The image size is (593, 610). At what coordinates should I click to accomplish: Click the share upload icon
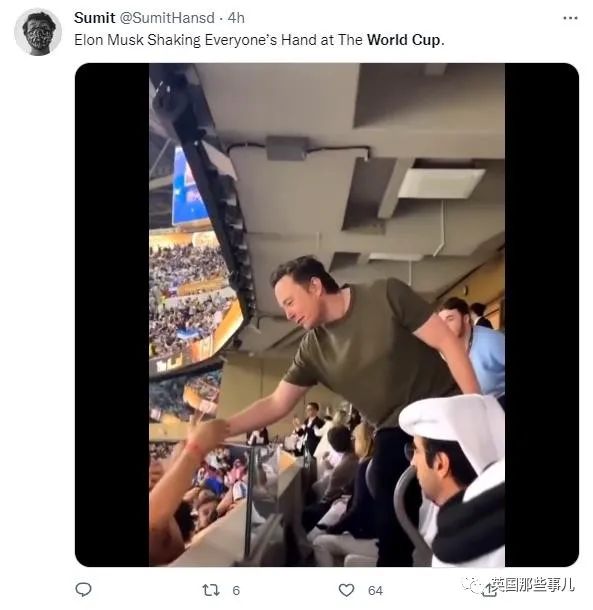[489, 591]
